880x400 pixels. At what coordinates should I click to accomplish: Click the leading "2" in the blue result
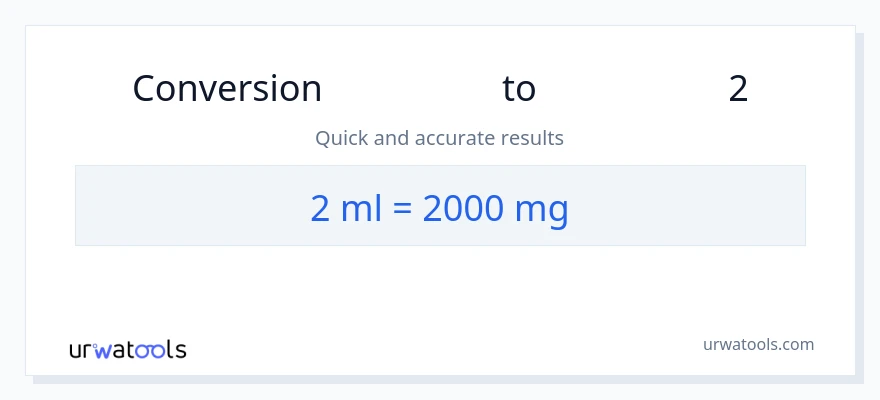point(320,209)
